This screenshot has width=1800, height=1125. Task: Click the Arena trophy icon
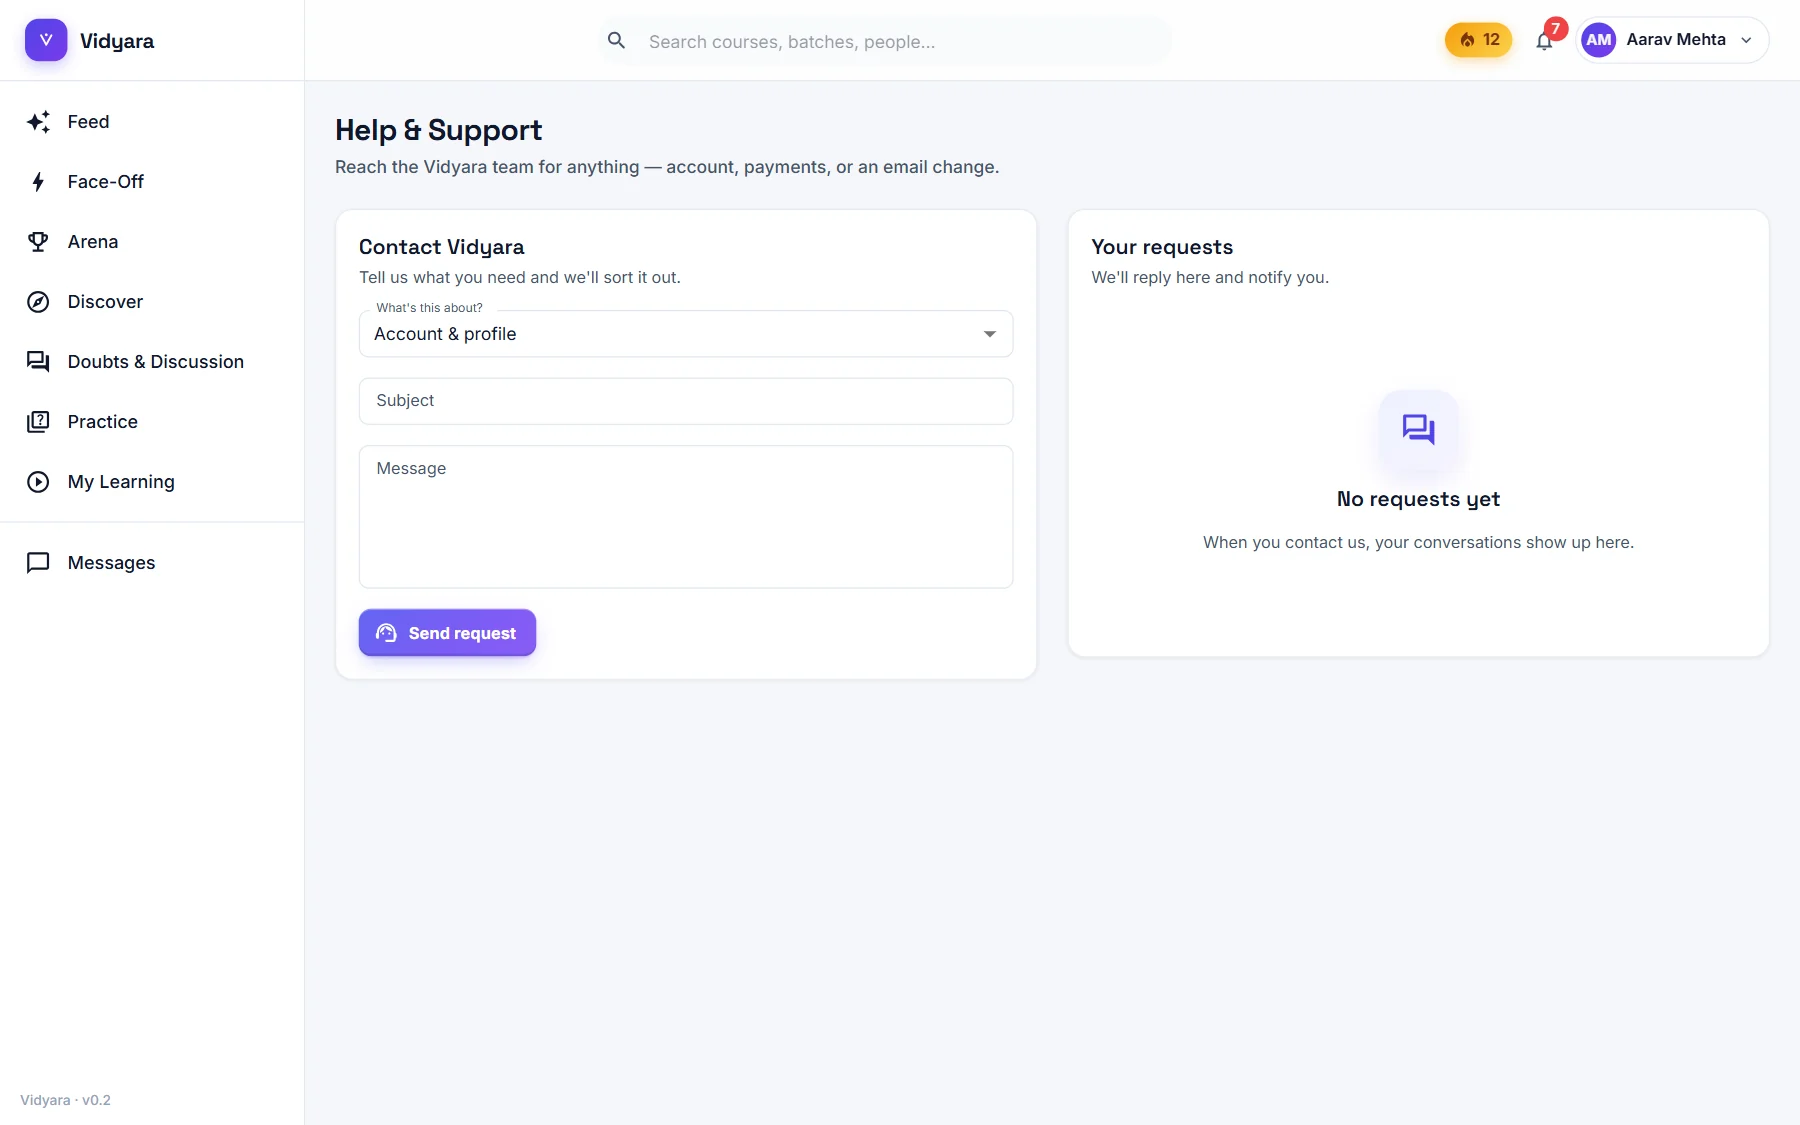point(38,242)
